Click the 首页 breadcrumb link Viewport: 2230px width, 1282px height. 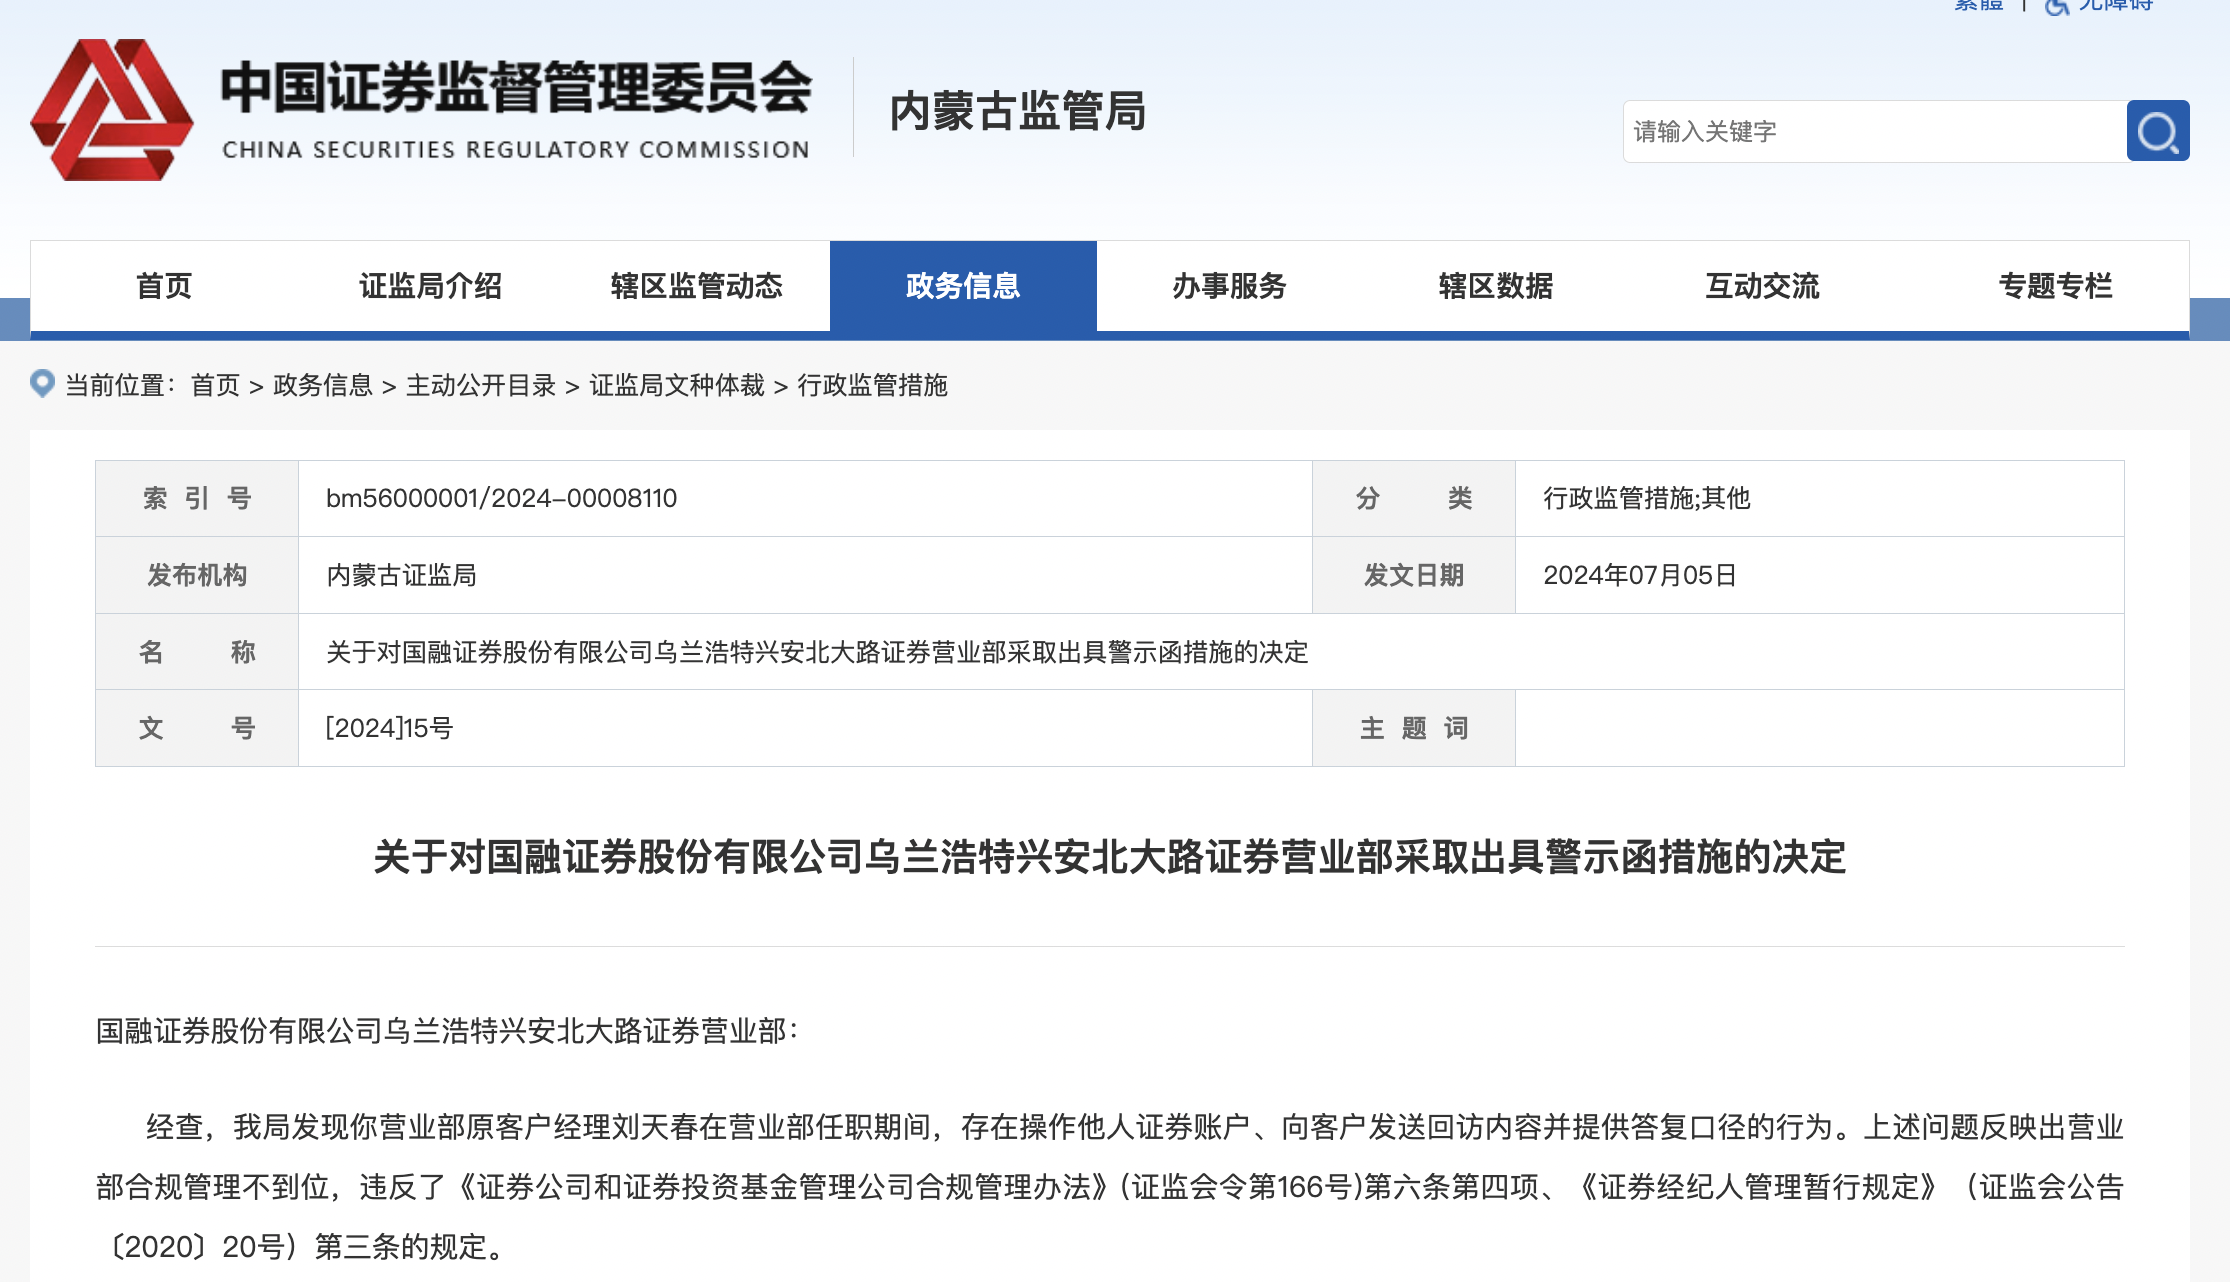tap(215, 385)
